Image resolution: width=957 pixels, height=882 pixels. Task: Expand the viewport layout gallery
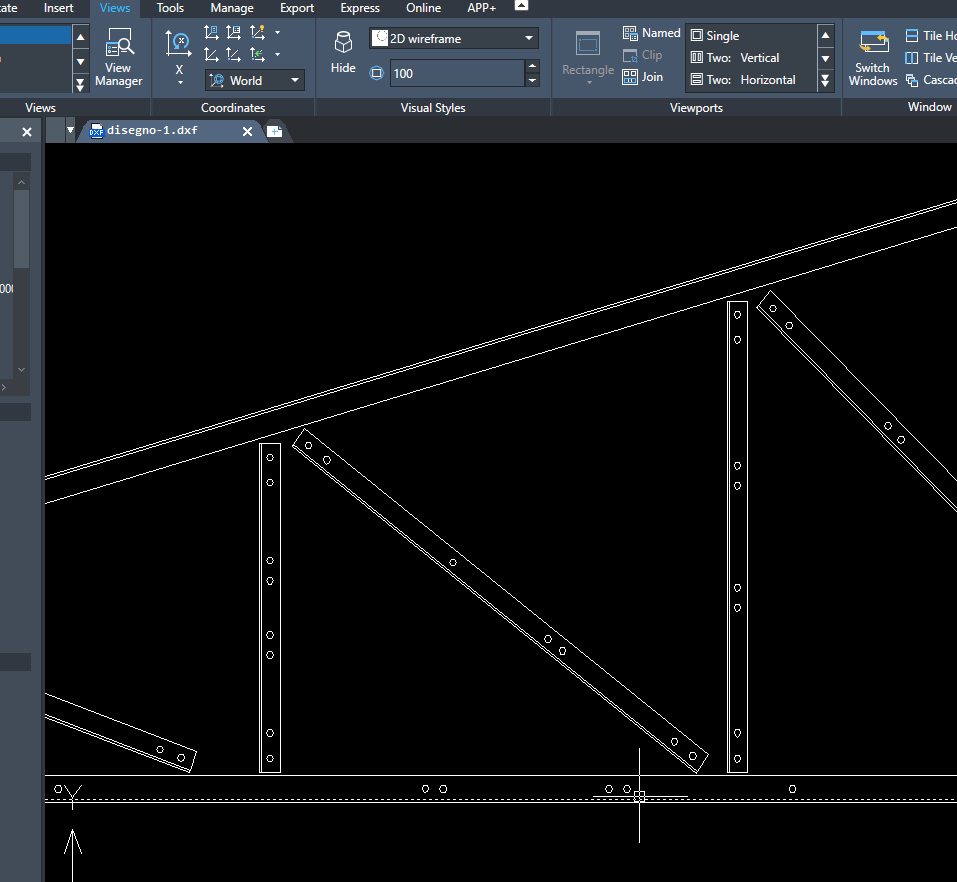825,81
